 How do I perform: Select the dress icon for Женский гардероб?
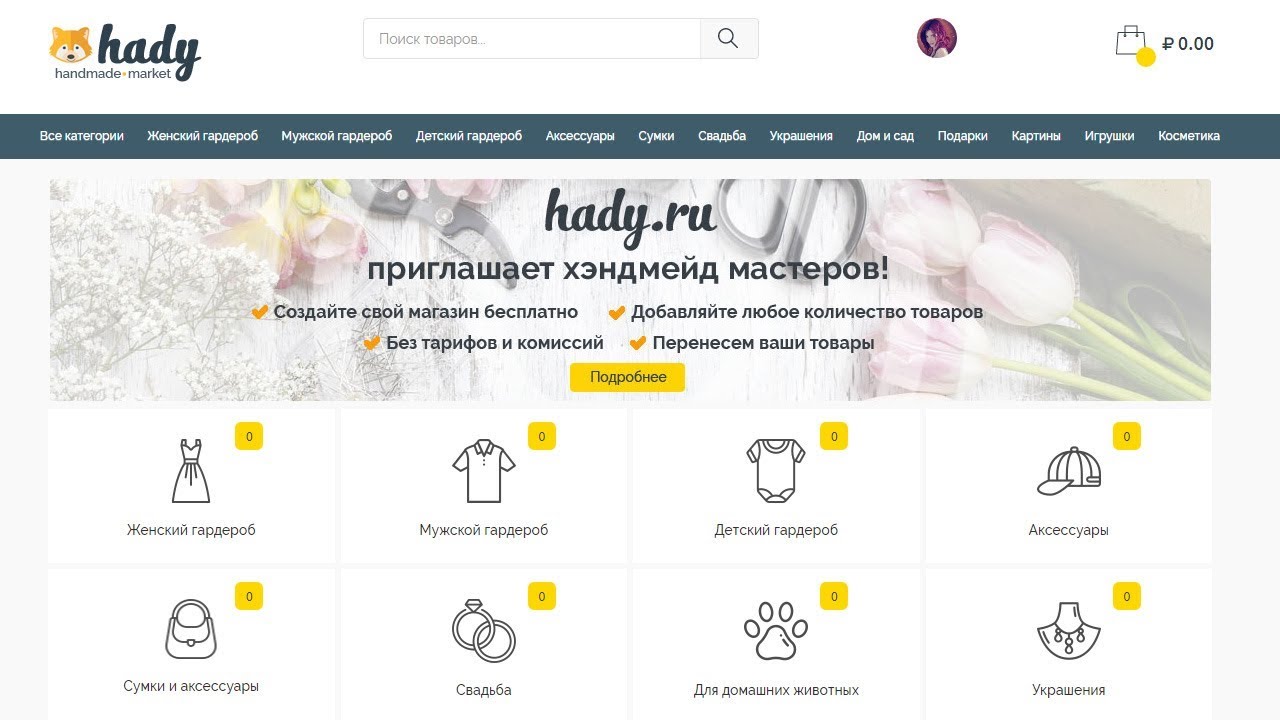point(191,470)
